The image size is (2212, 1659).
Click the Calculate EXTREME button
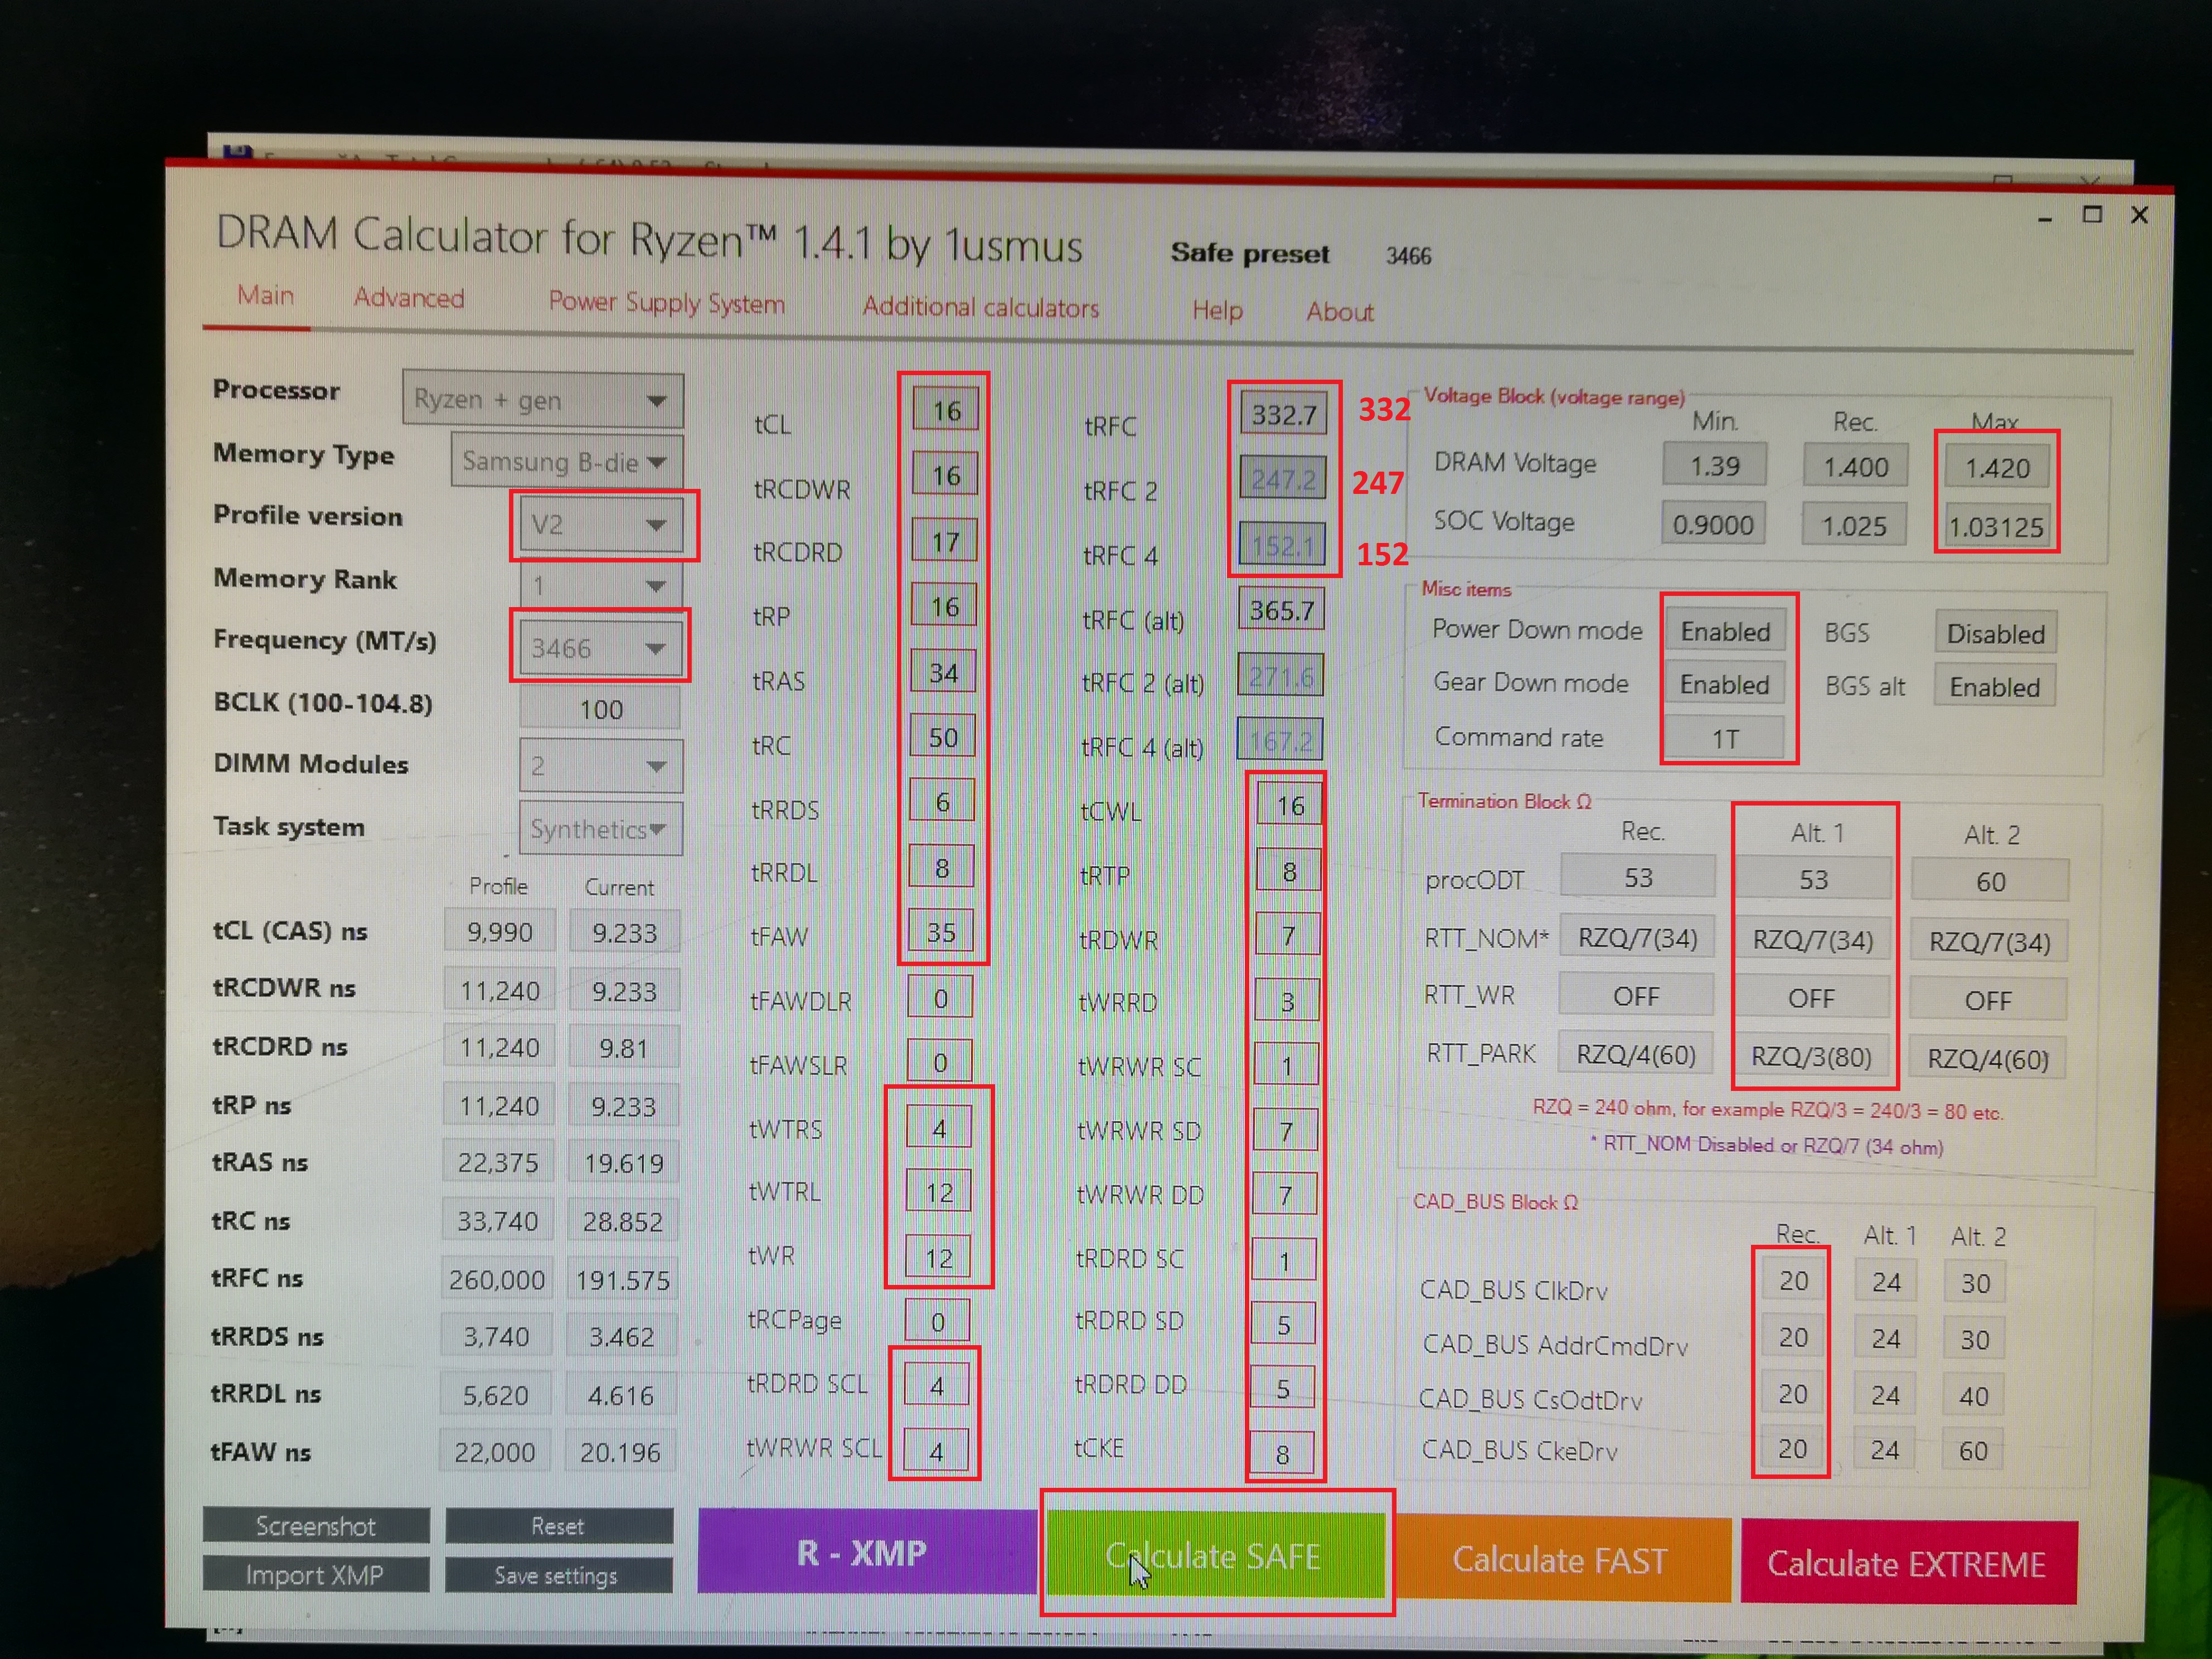click(x=1907, y=1563)
